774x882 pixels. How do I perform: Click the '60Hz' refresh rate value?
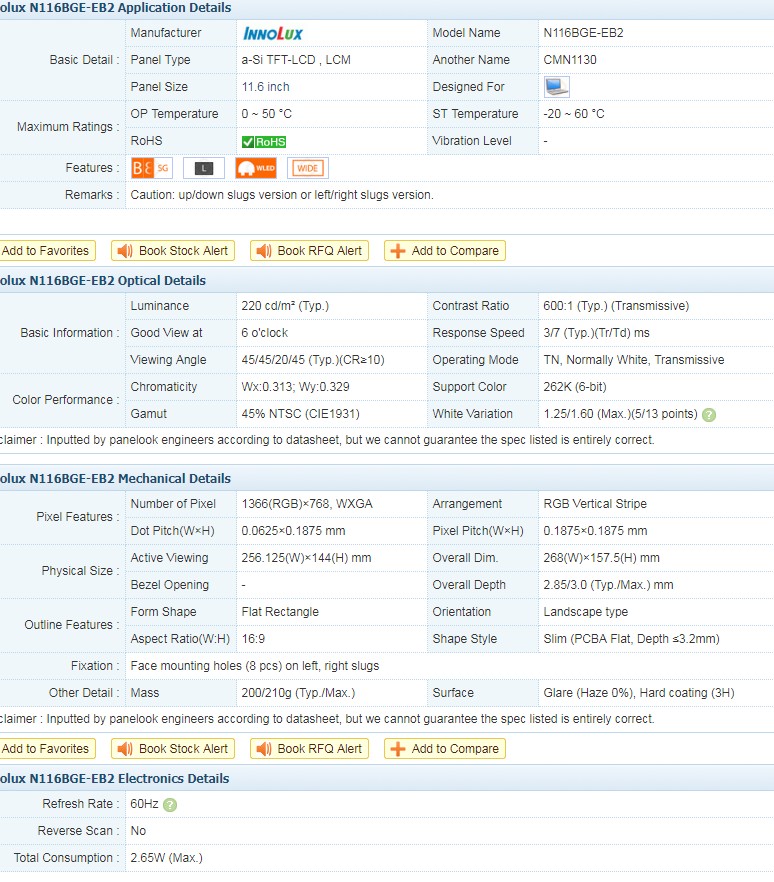pos(145,804)
